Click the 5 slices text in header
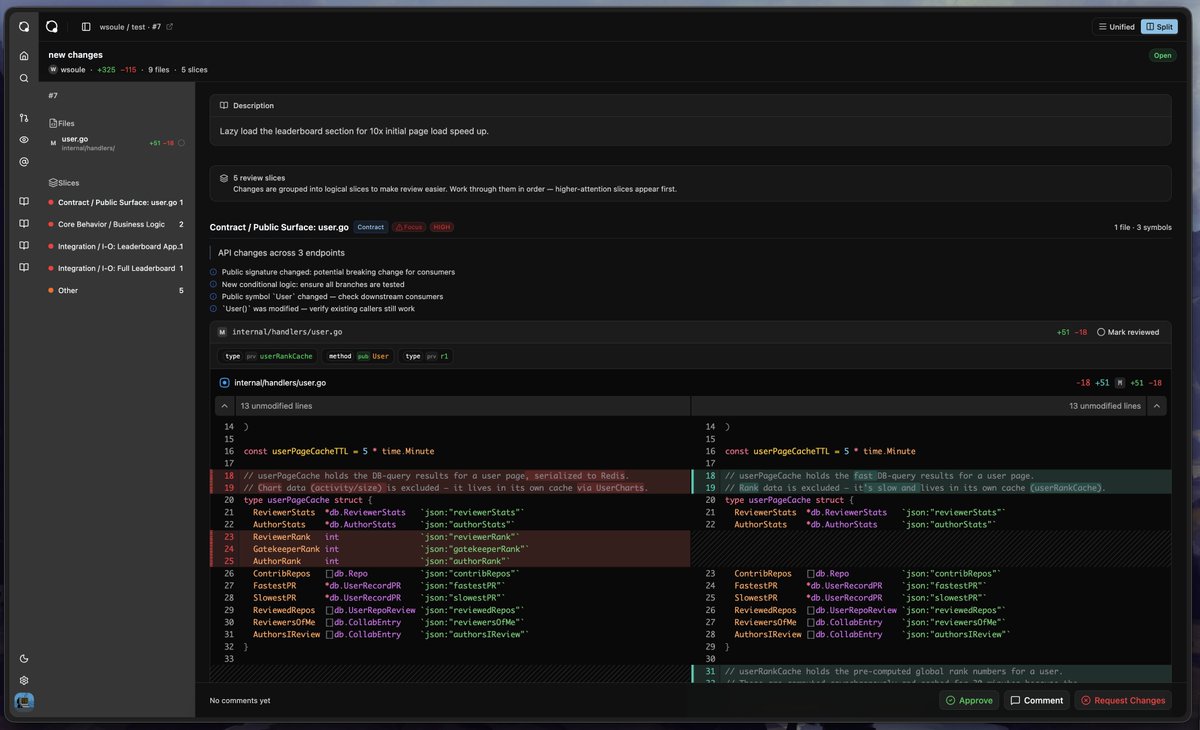 [194, 70]
